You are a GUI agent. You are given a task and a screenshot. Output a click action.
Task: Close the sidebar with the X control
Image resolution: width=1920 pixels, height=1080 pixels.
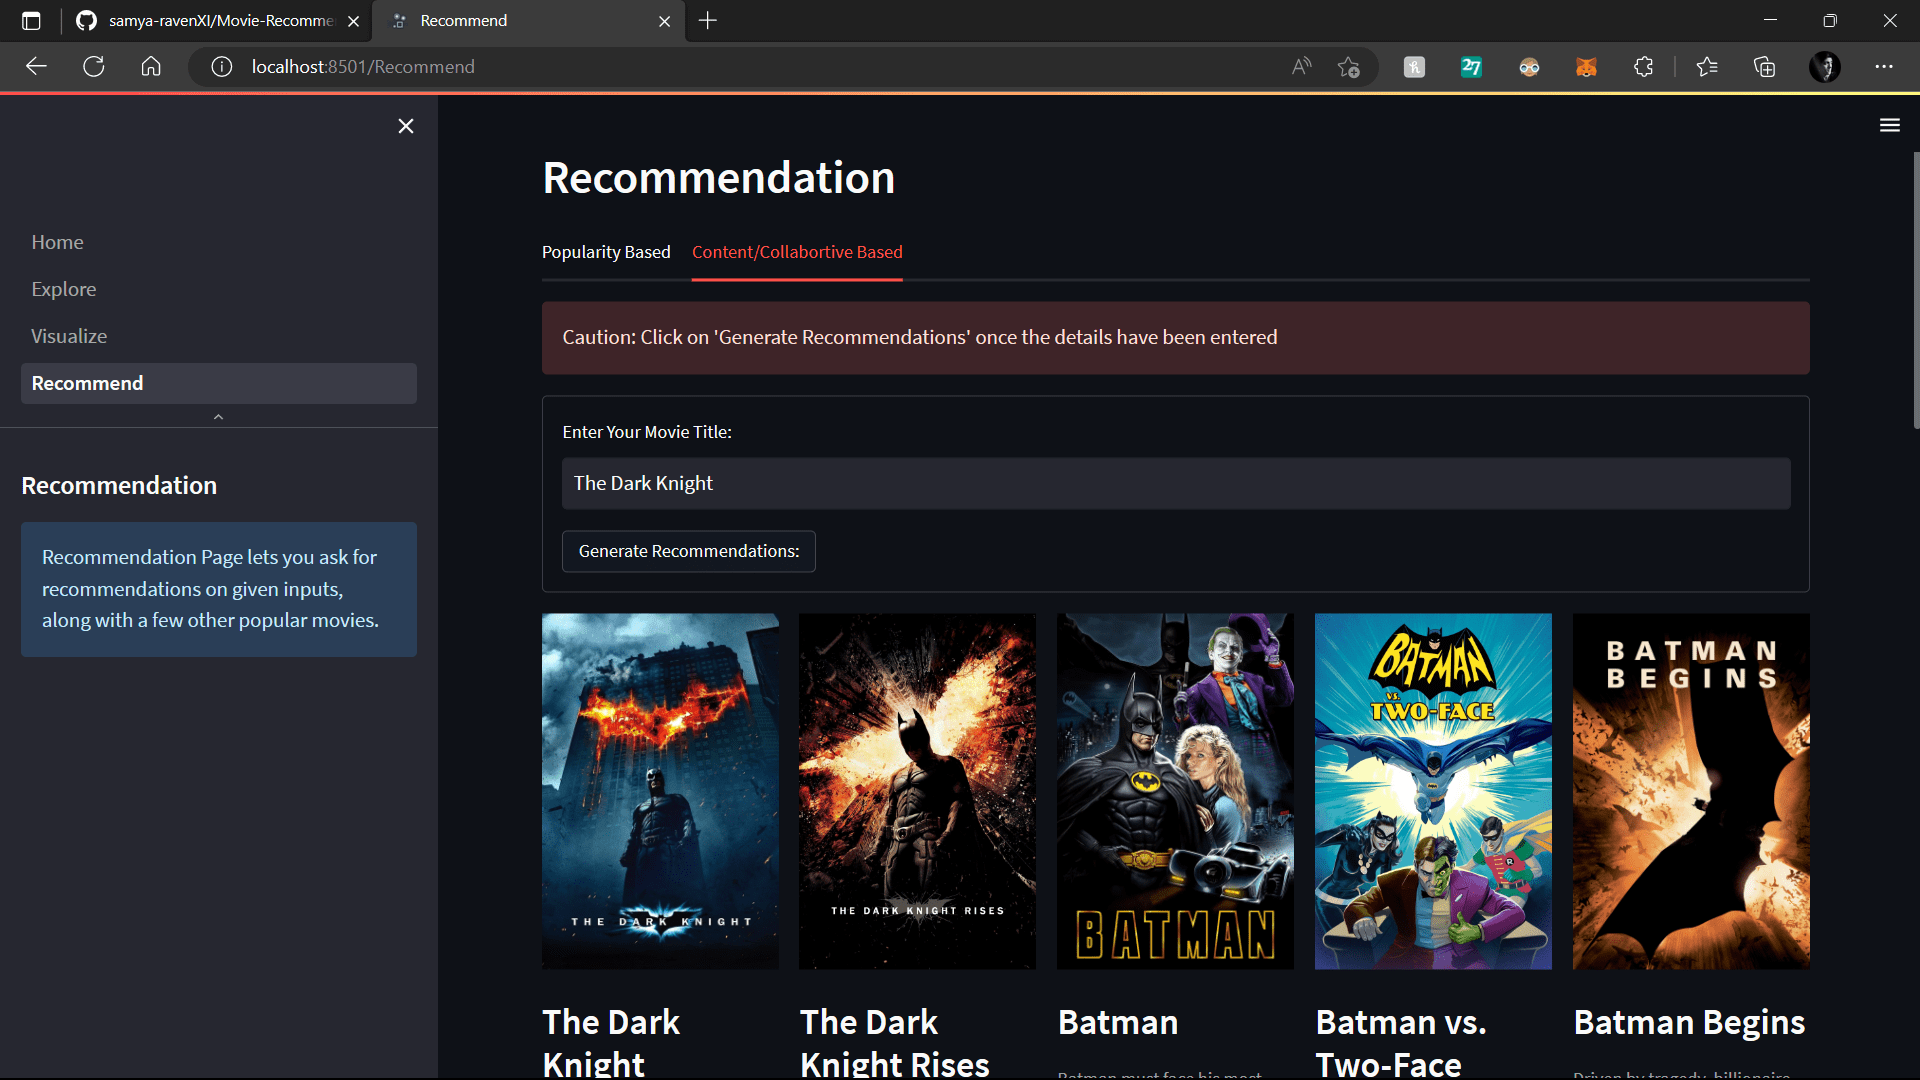point(405,126)
